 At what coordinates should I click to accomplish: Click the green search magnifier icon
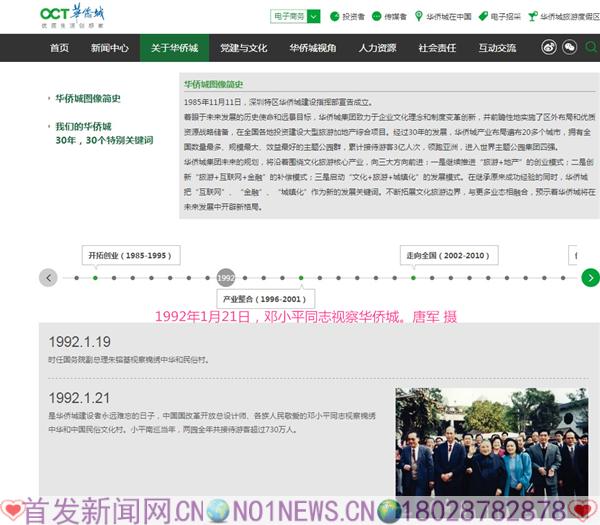[591, 47]
